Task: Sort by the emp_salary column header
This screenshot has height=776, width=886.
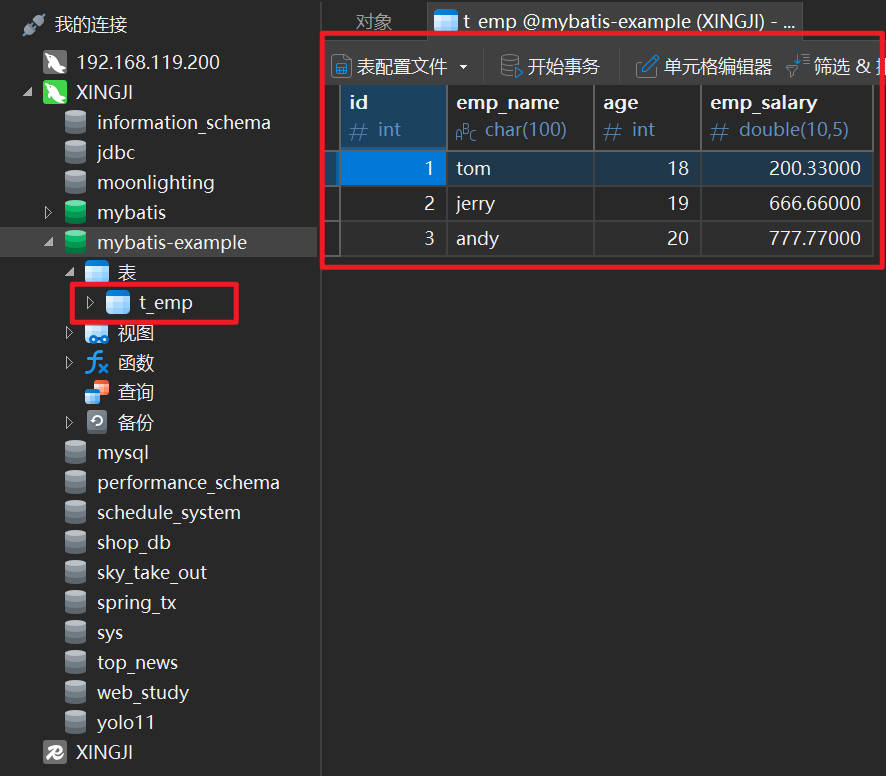Action: point(763,103)
